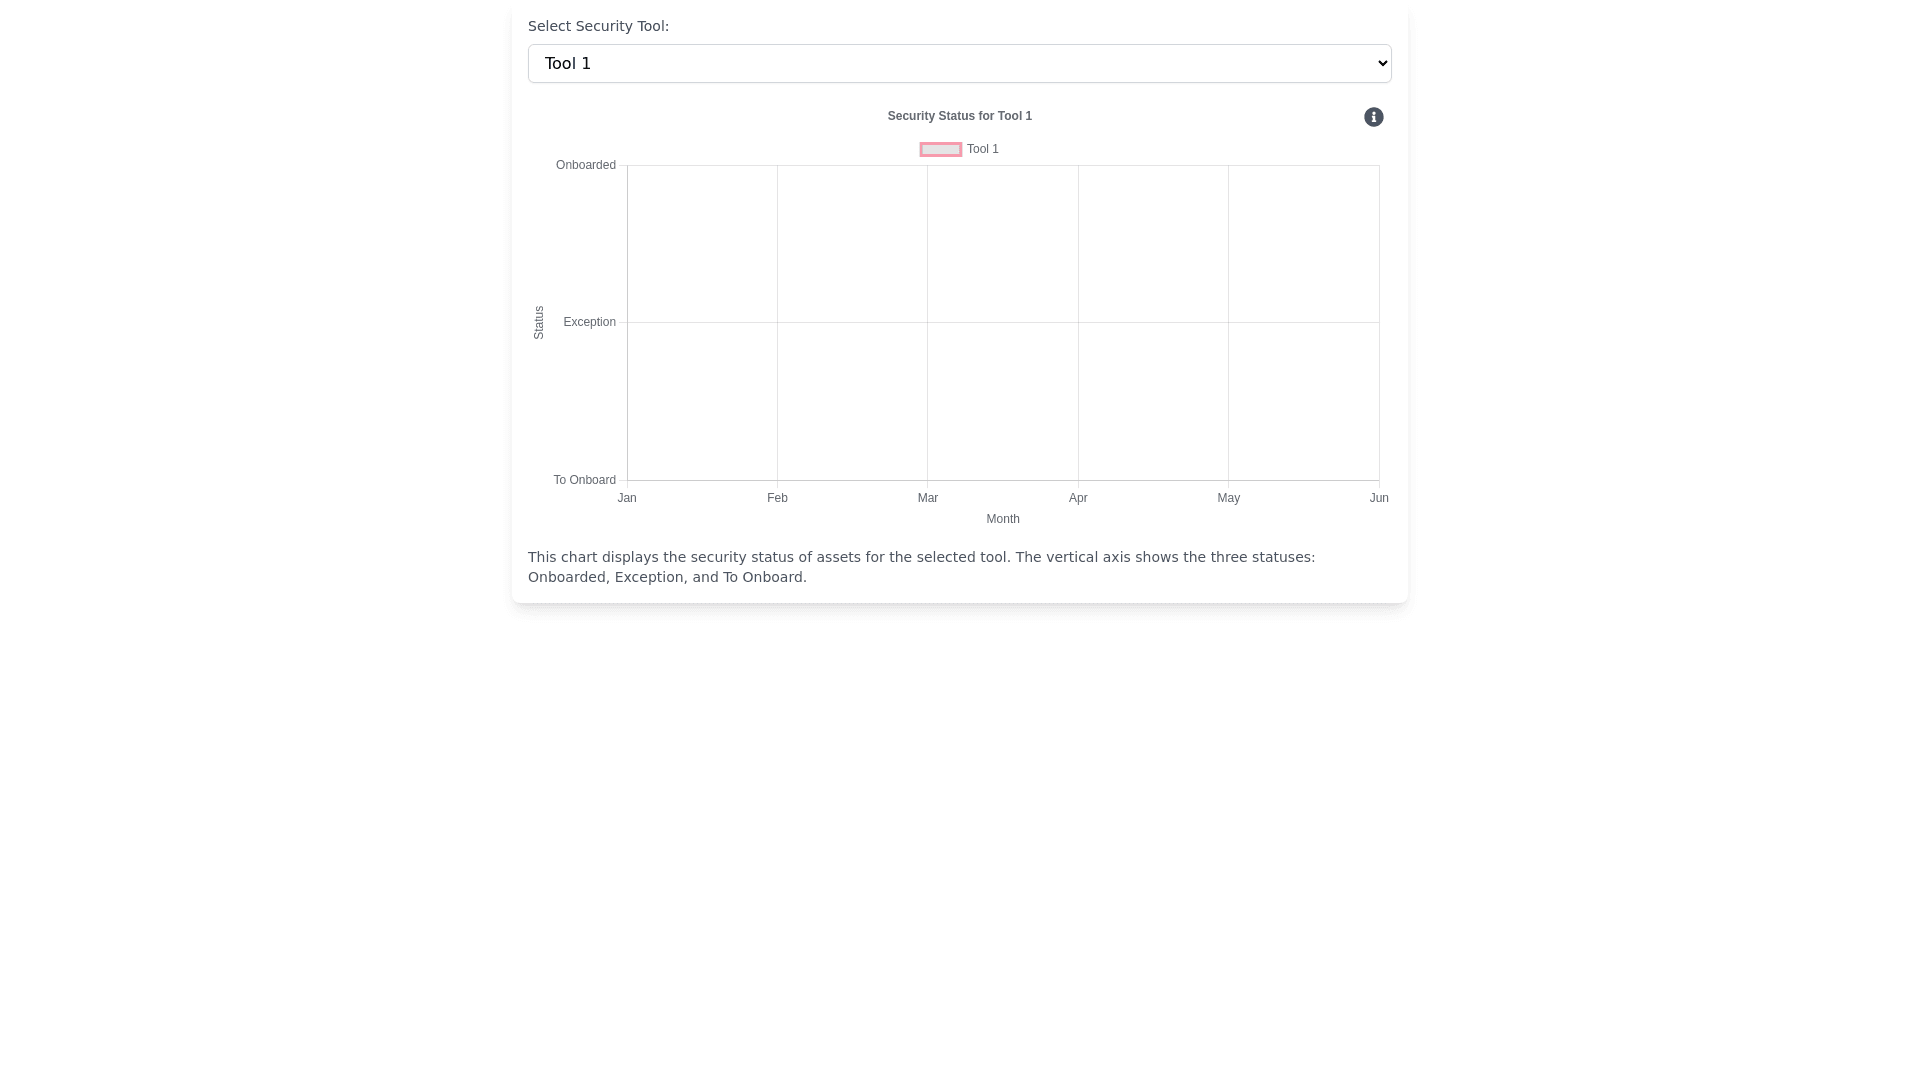The image size is (1920, 1080).
Task: Click the rotated 'Status' y-axis title
Action: click(x=539, y=322)
